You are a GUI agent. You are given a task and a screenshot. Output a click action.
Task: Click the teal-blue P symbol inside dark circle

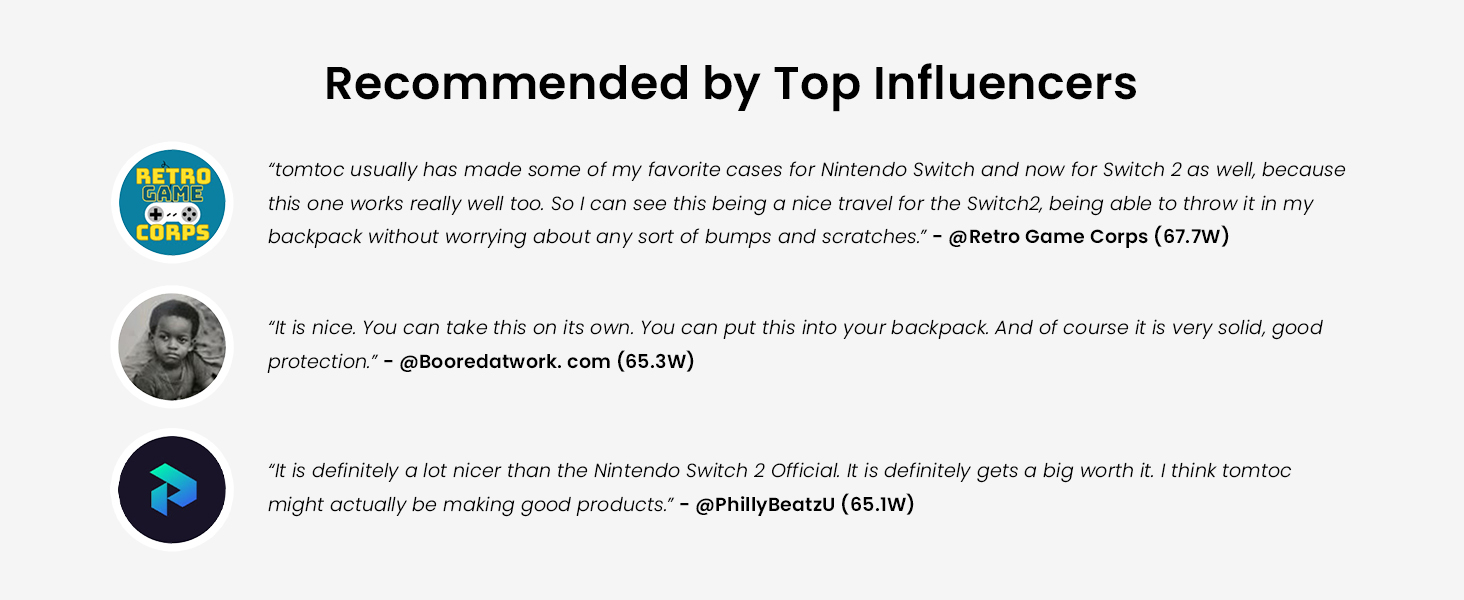coord(173,490)
